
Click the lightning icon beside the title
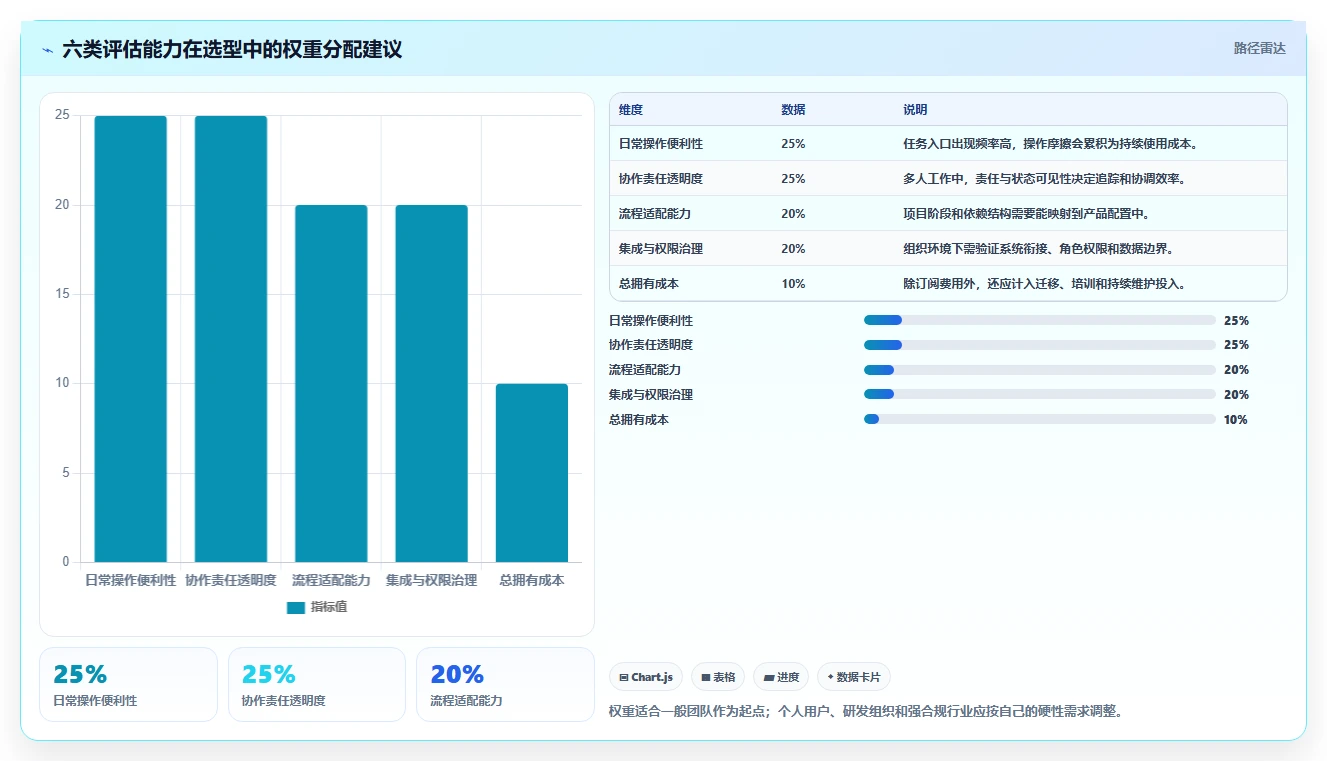[x=47, y=50]
